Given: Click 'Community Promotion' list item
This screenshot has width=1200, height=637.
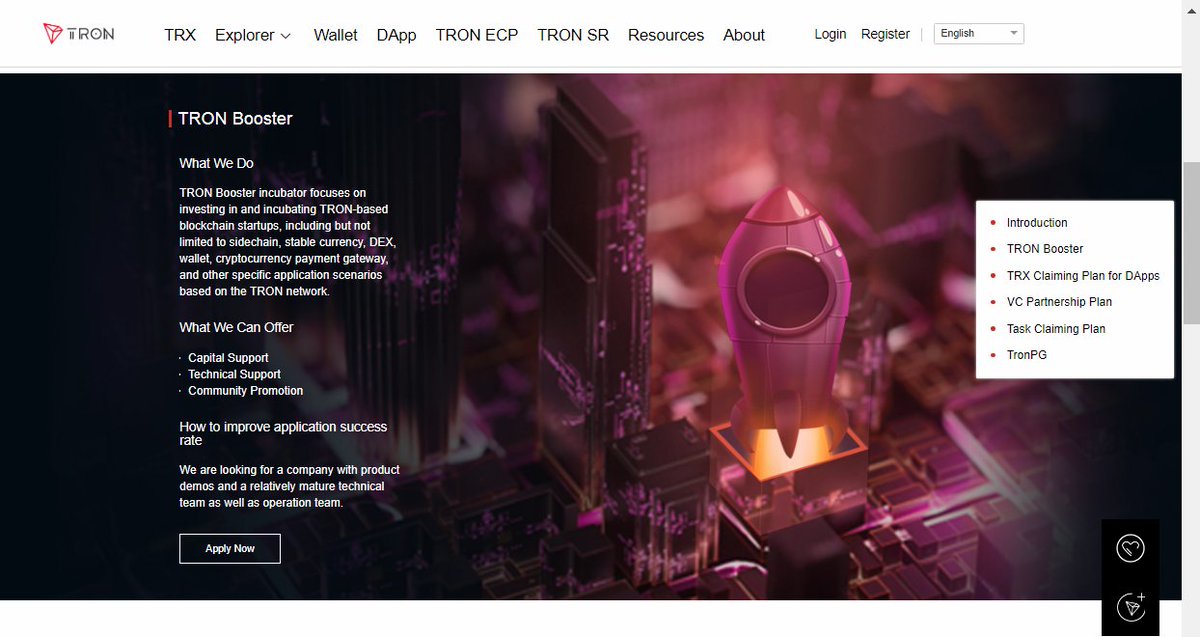Looking at the screenshot, I should (245, 391).
